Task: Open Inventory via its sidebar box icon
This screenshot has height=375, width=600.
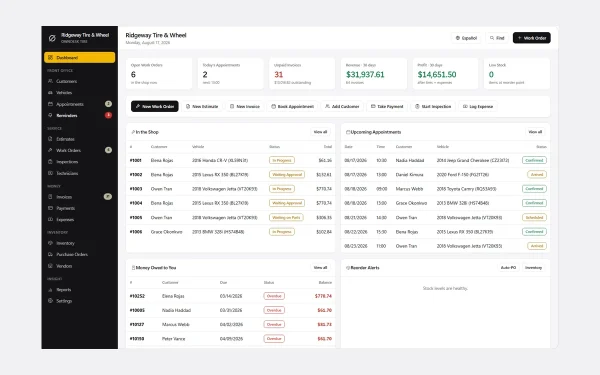Action: click(50, 243)
